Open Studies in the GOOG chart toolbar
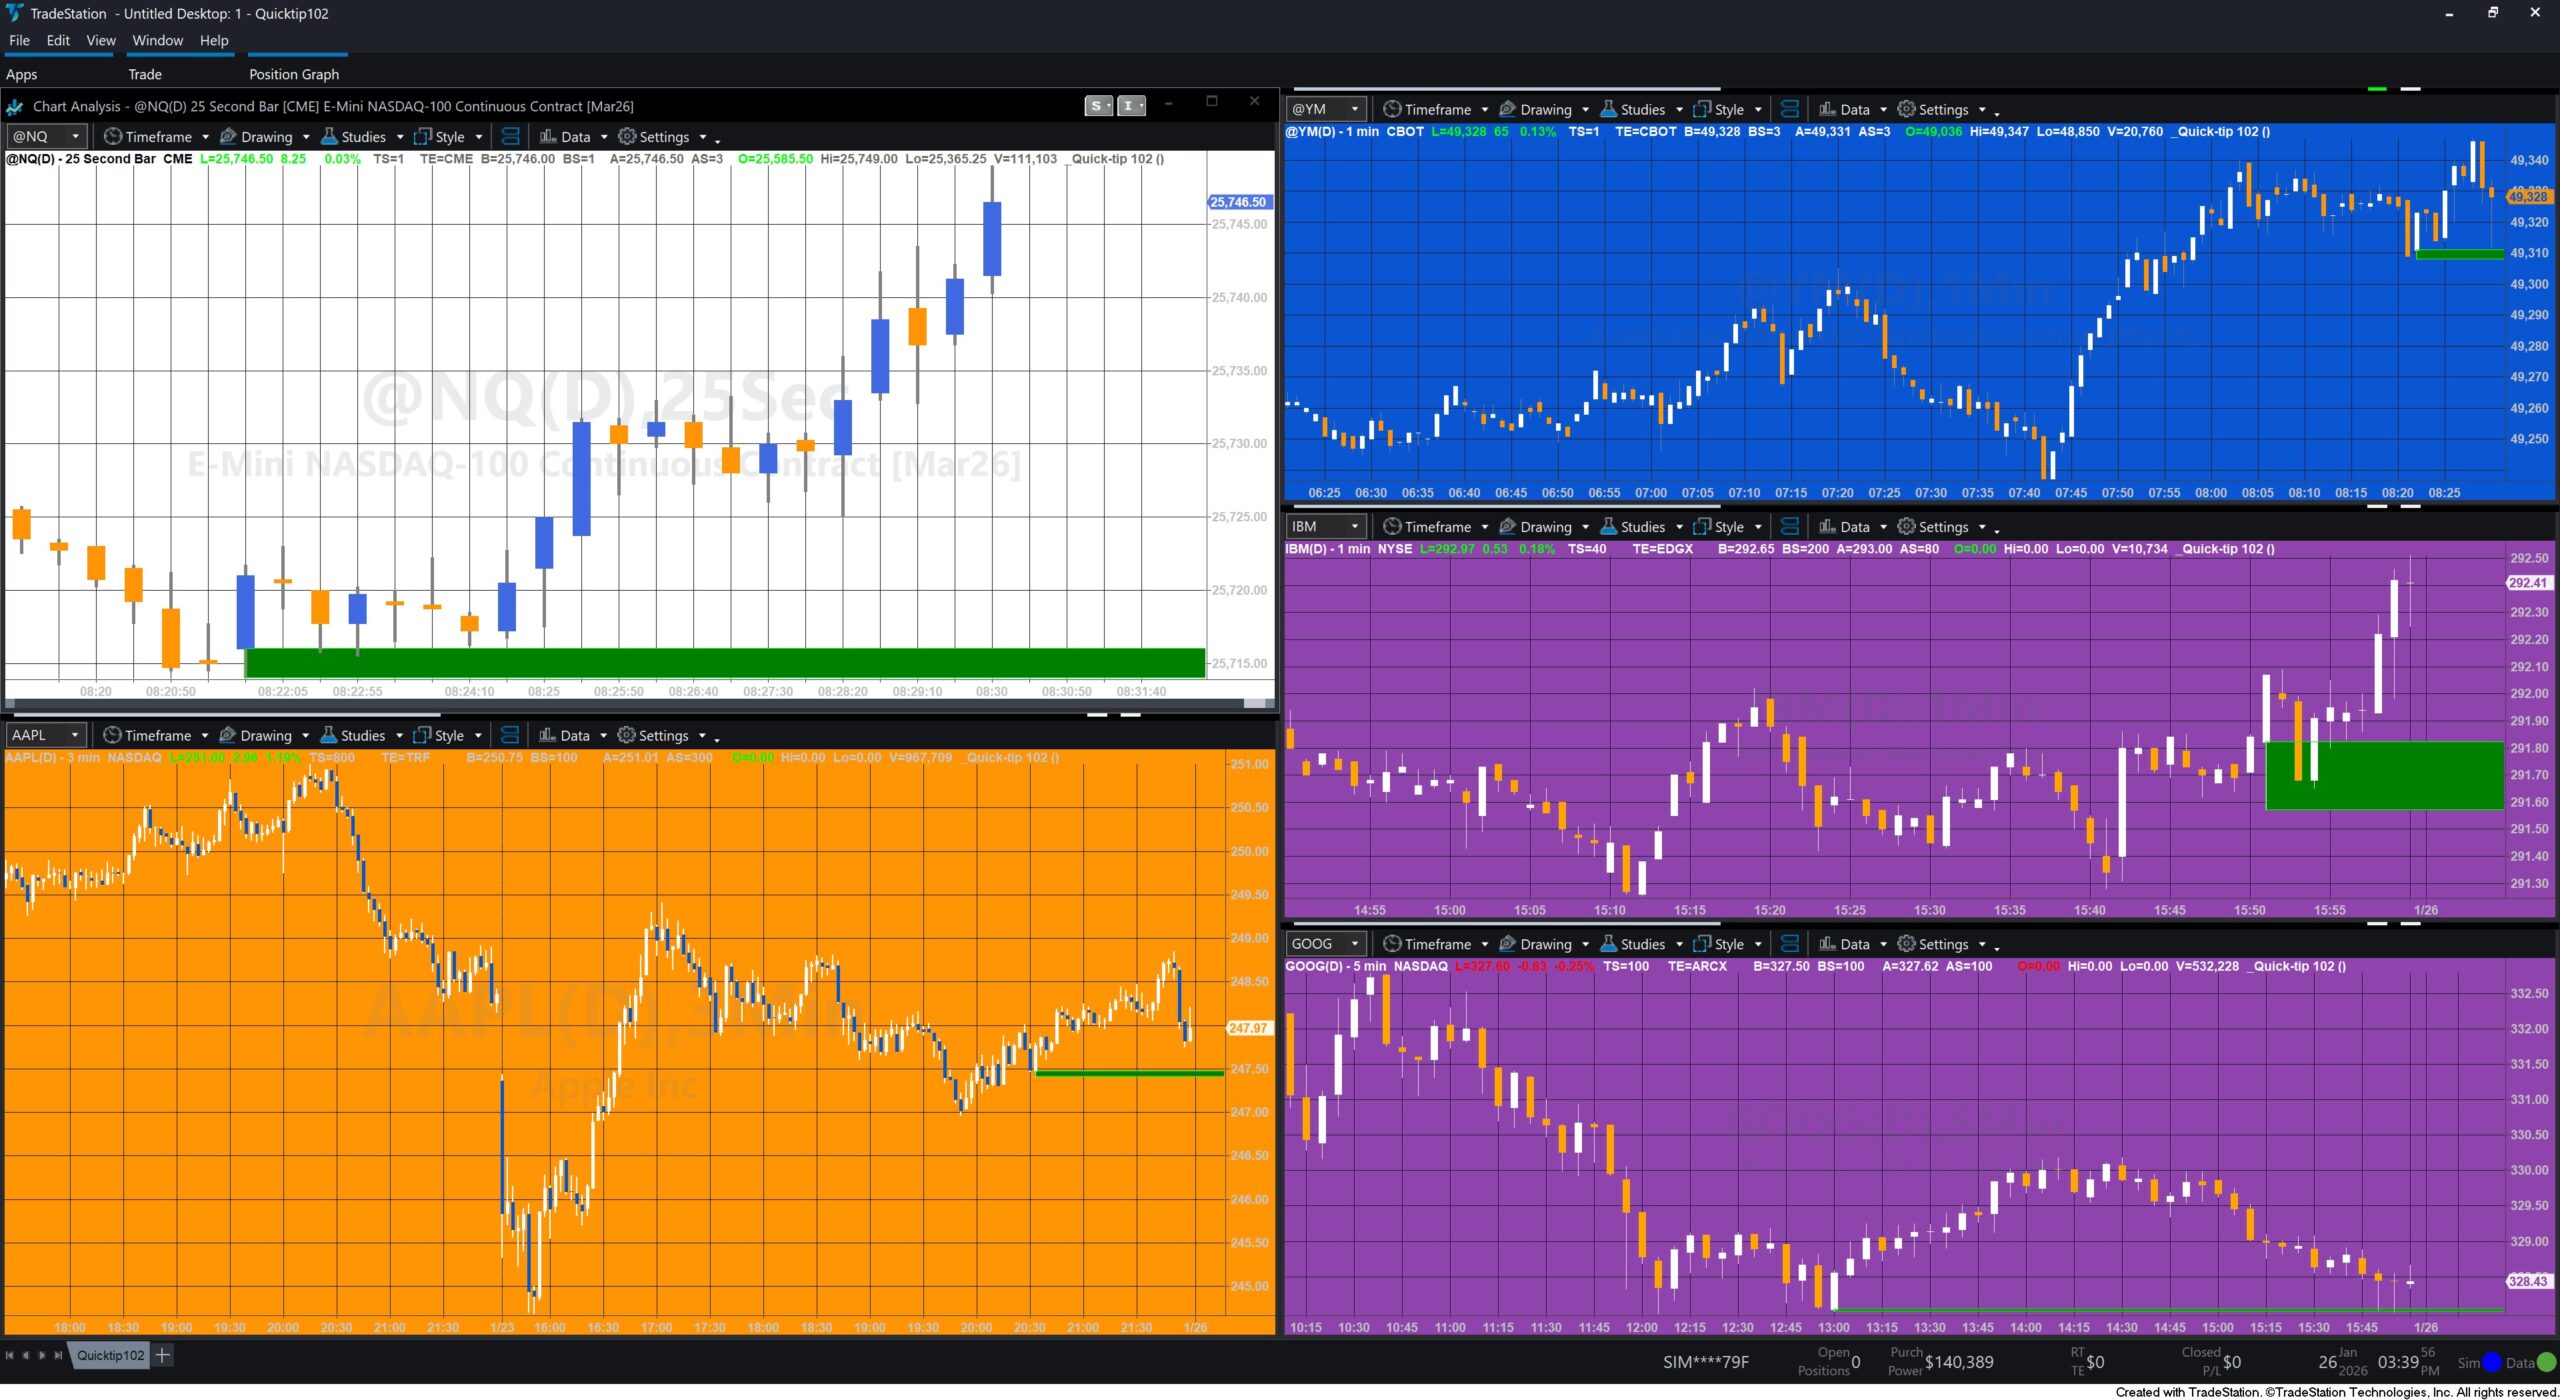 coord(1641,944)
